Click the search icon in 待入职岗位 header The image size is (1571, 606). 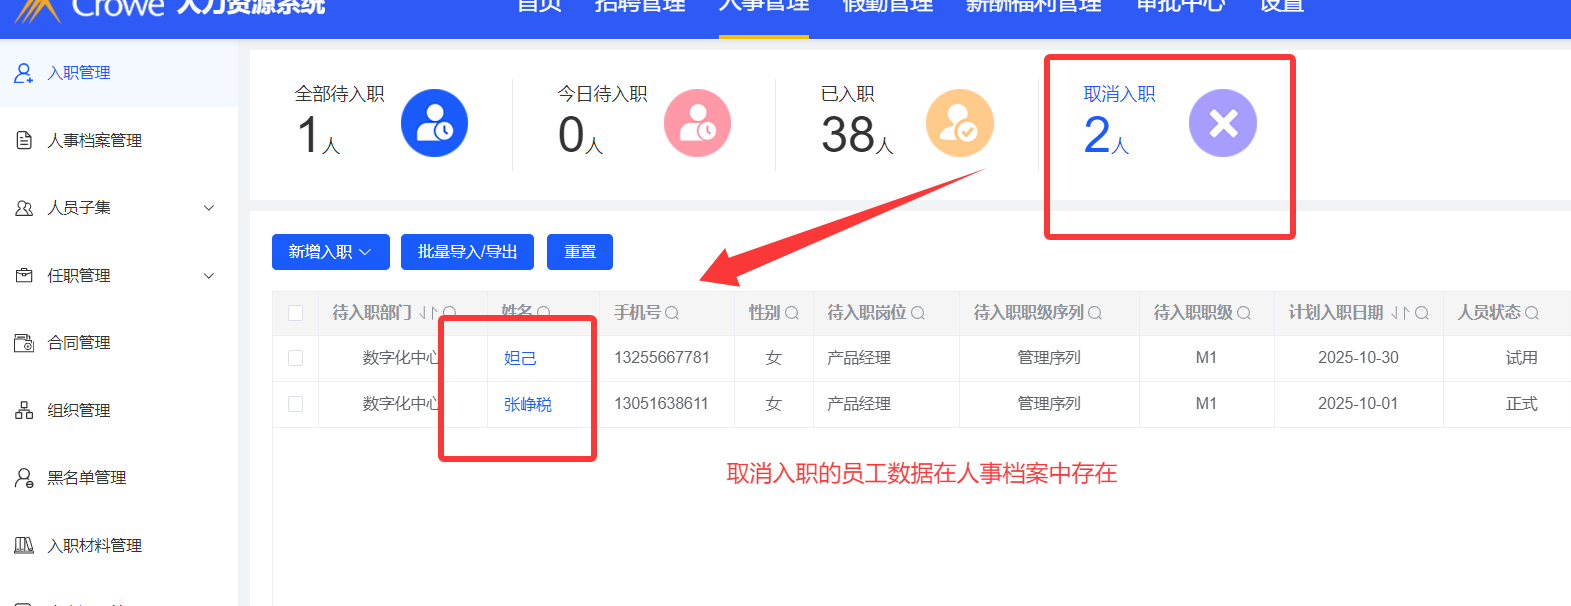[x=918, y=313]
